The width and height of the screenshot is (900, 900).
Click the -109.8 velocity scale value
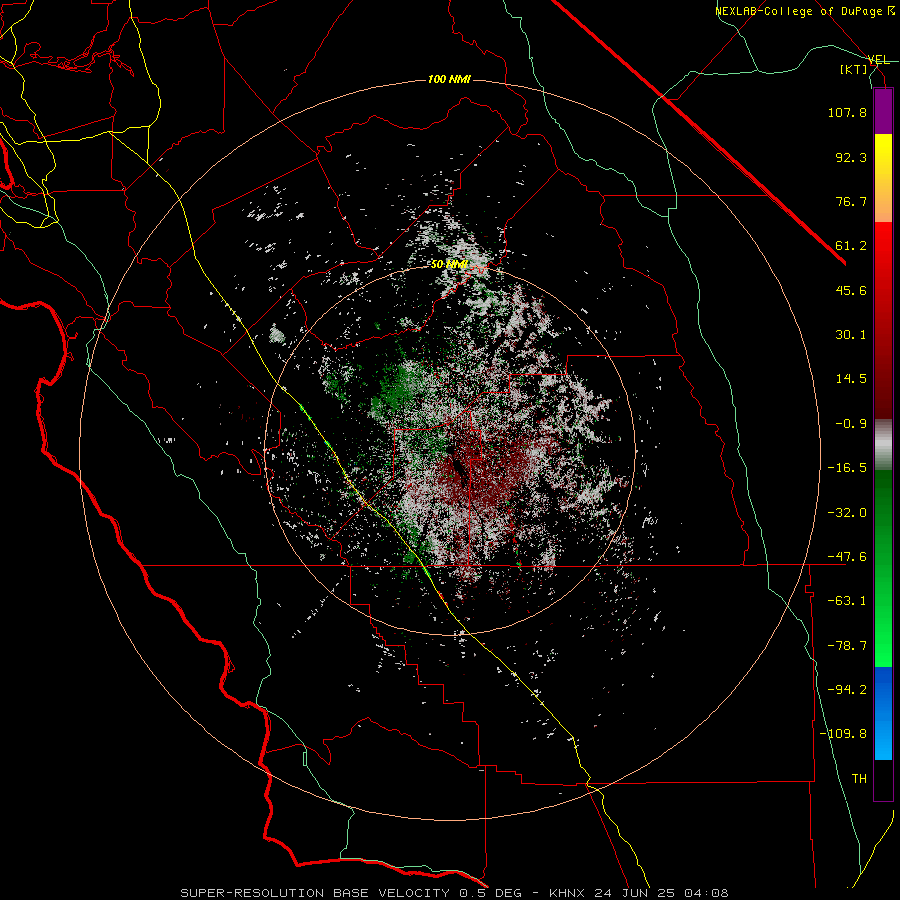pos(843,734)
